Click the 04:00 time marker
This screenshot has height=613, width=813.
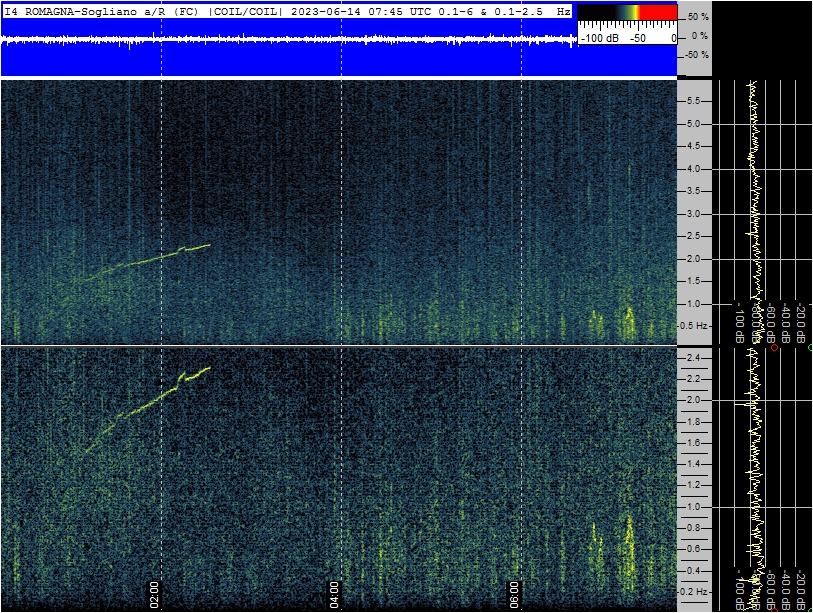(x=334, y=595)
